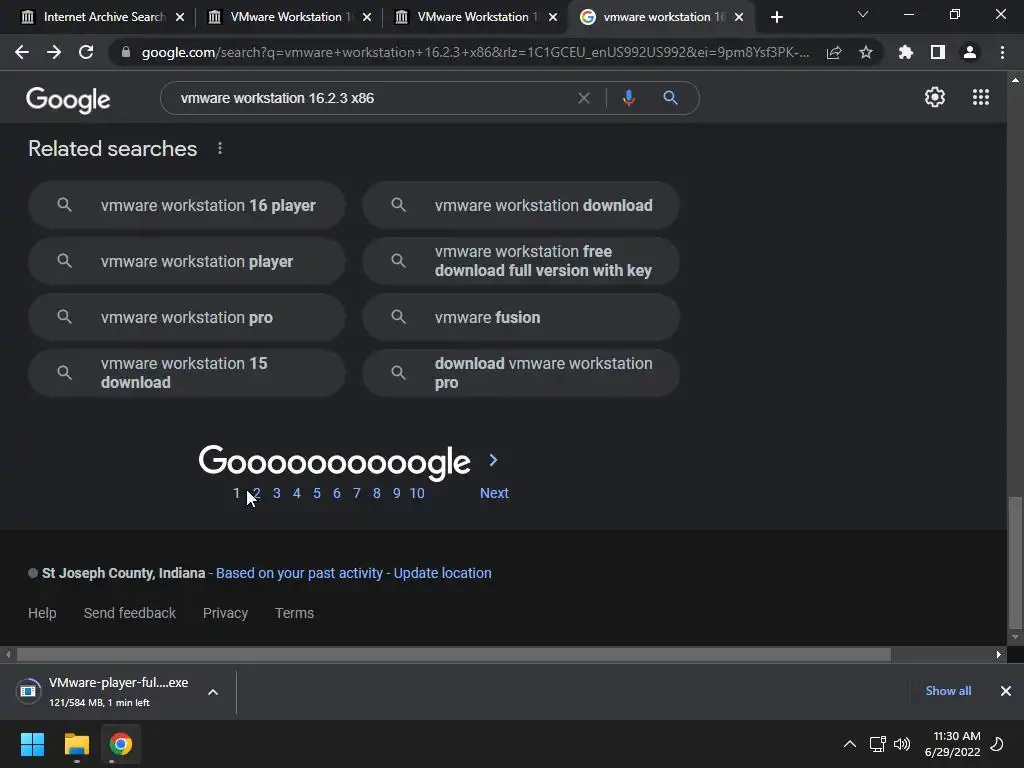1024x768 pixels.
Task: Show hidden system tray icons
Action: point(850,744)
